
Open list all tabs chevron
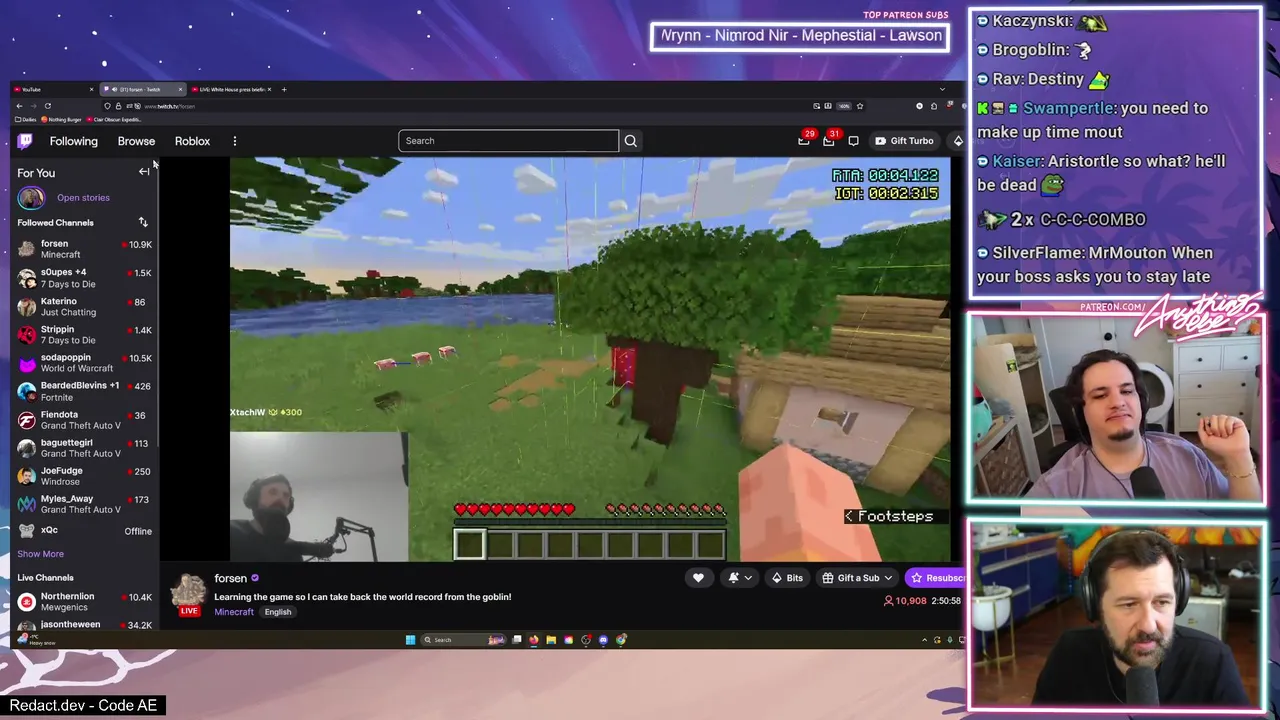942,89
